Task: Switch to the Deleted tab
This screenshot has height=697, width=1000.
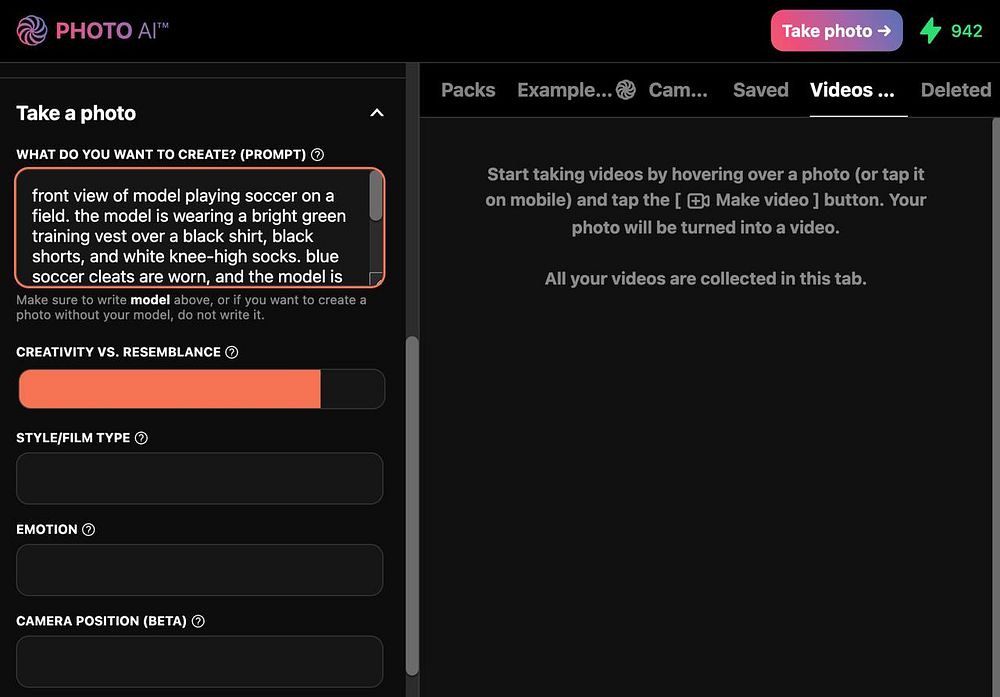Action: point(955,90)
